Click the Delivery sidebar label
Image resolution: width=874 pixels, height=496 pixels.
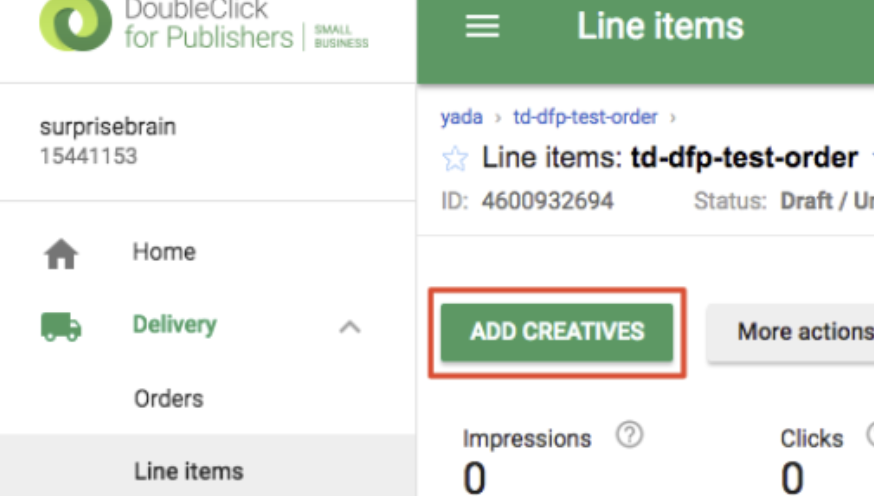click(x=174, y=325)
